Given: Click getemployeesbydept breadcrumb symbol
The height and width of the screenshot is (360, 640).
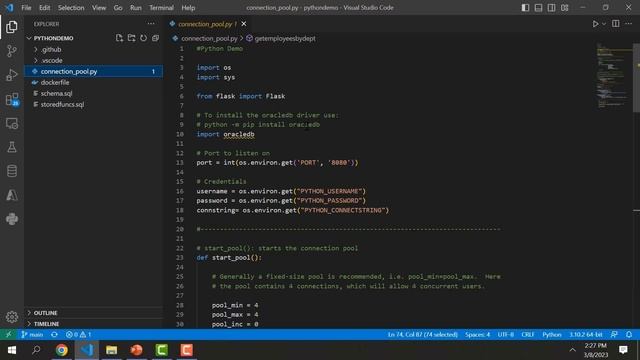Looking at the screenshot, I should pos(285,38).
